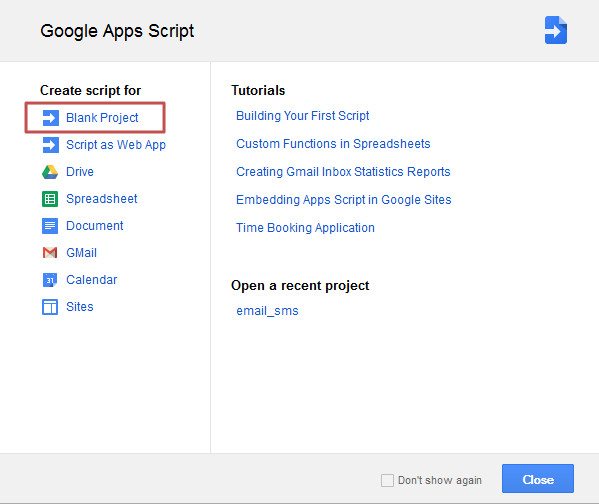
Task: Click the Blank Project arrow icon
Action: [50, 118]
